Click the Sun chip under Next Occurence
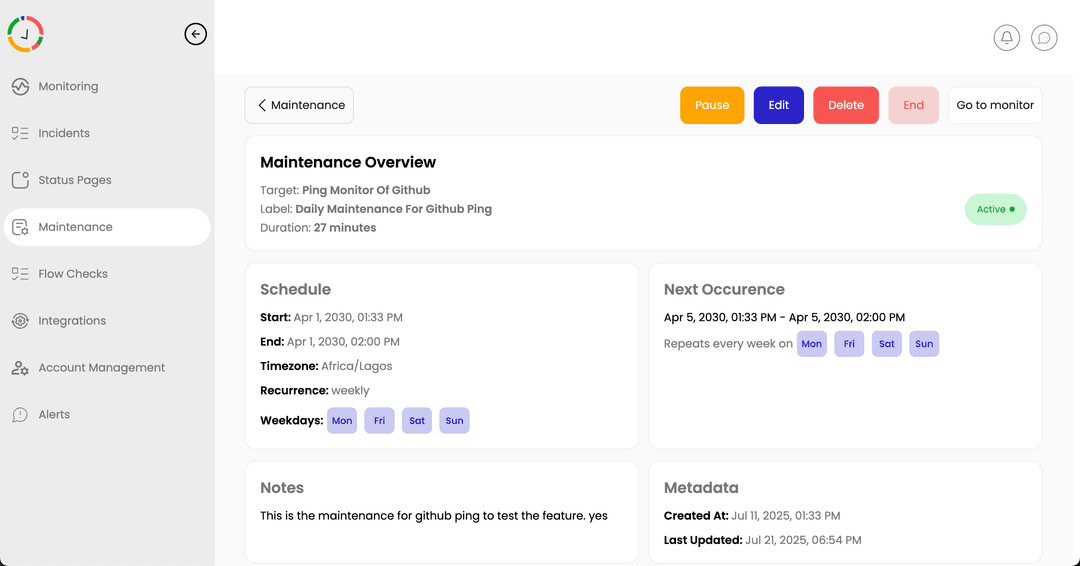Viewport: 1080px width, 566px height. point(924,344)
